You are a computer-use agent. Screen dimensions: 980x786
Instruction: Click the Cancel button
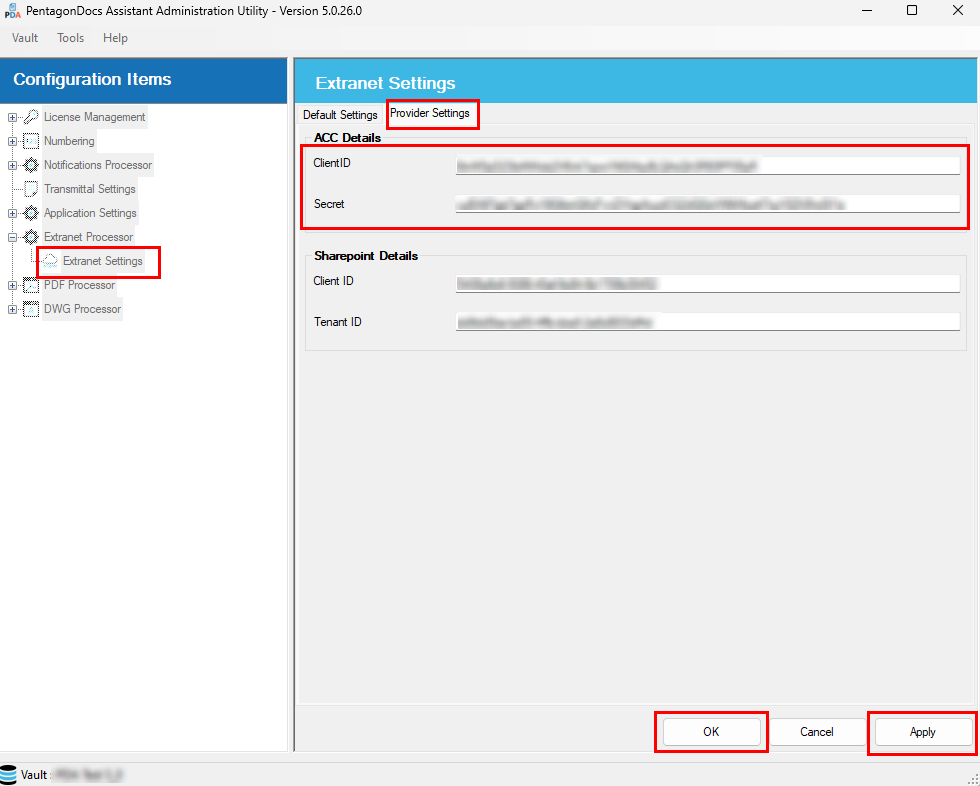click(817, 732)
